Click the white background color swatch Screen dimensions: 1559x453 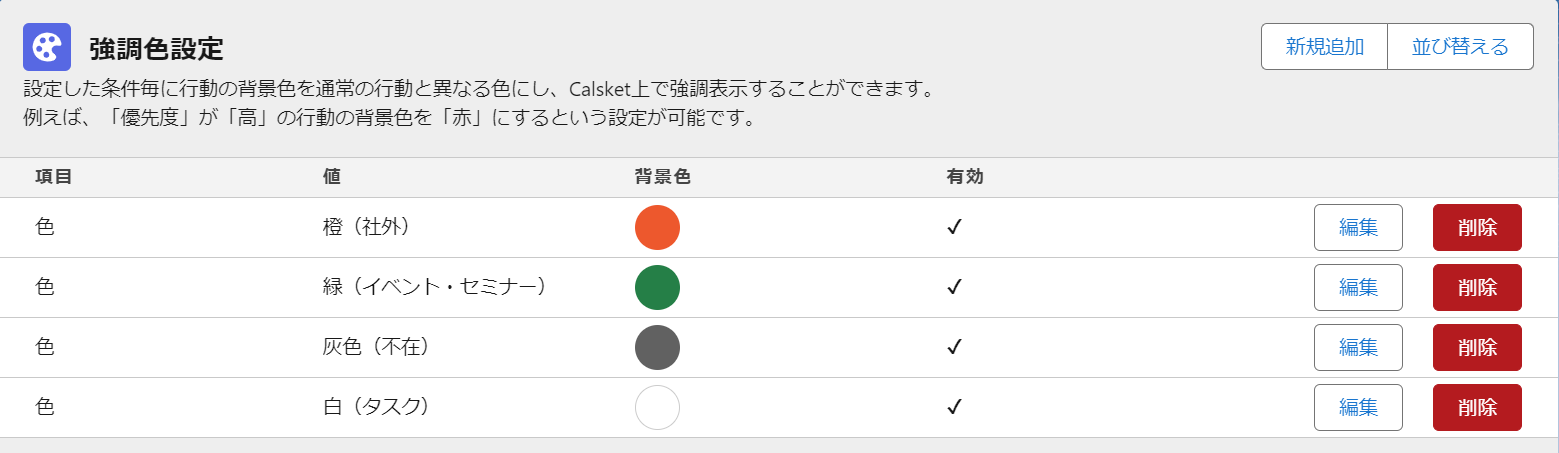[657, 407]
